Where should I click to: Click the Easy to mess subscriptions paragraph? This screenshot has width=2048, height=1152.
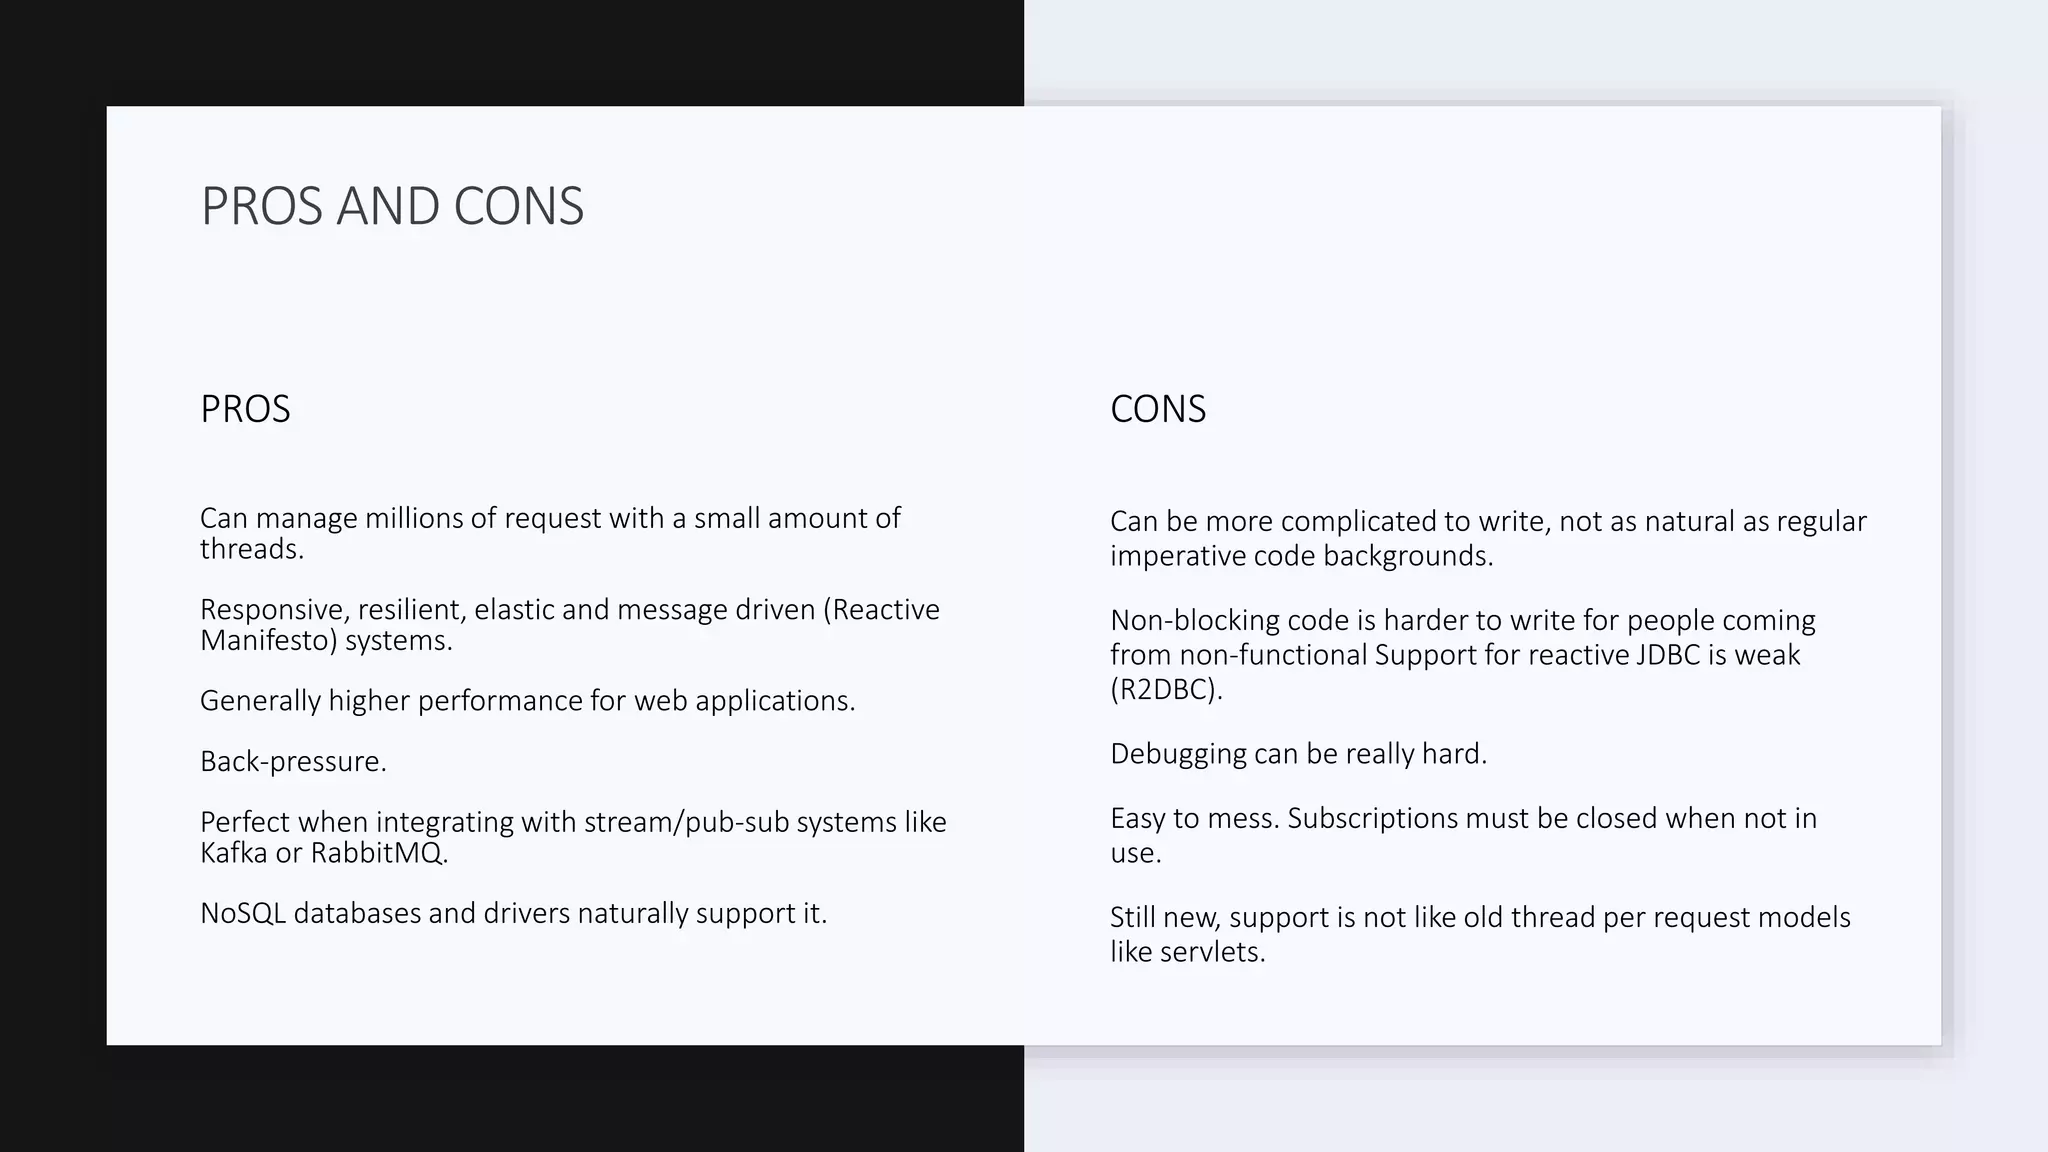point(1463,835)
